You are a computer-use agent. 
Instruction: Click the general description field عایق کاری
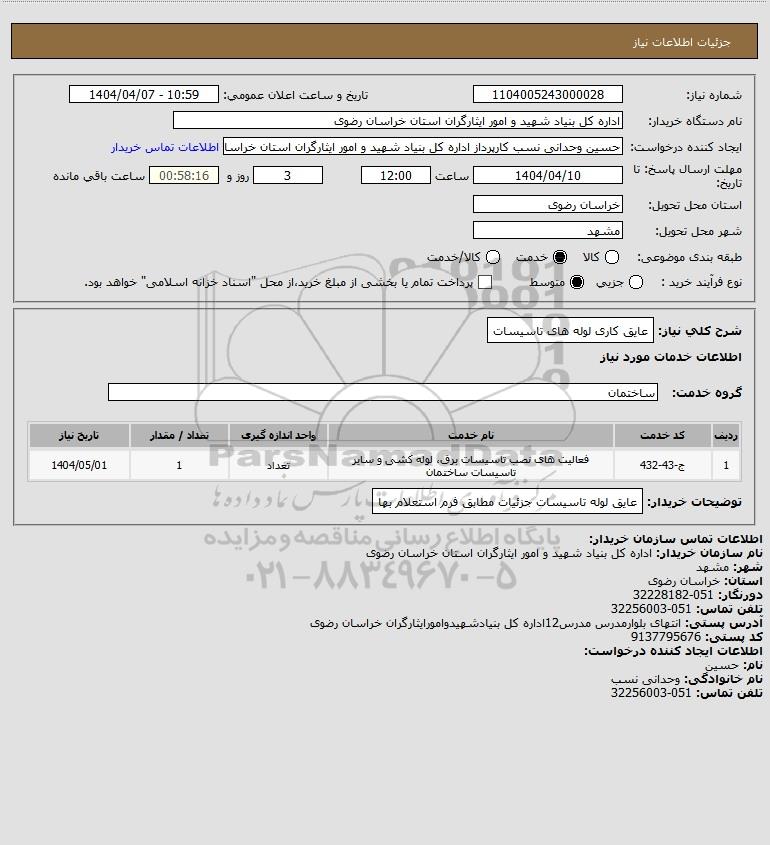(x=570, y=331)
